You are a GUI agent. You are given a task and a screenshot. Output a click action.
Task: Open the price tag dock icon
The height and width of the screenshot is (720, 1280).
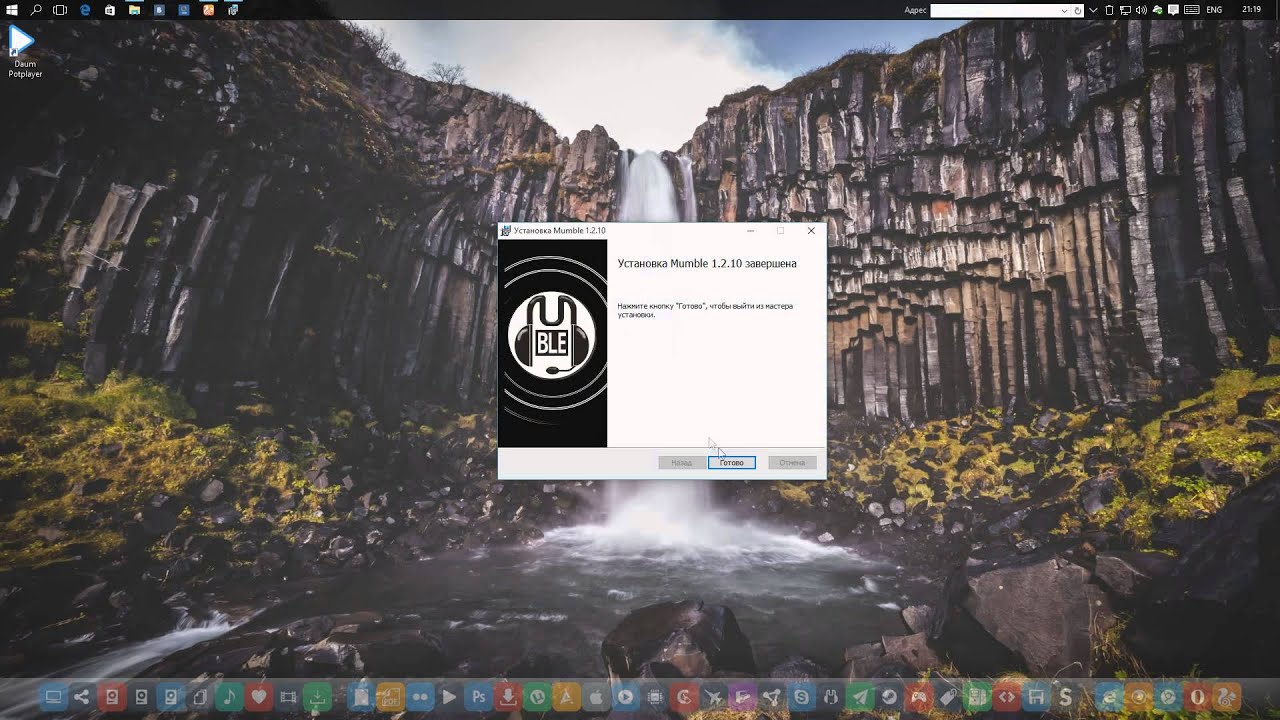click(948, 696)
